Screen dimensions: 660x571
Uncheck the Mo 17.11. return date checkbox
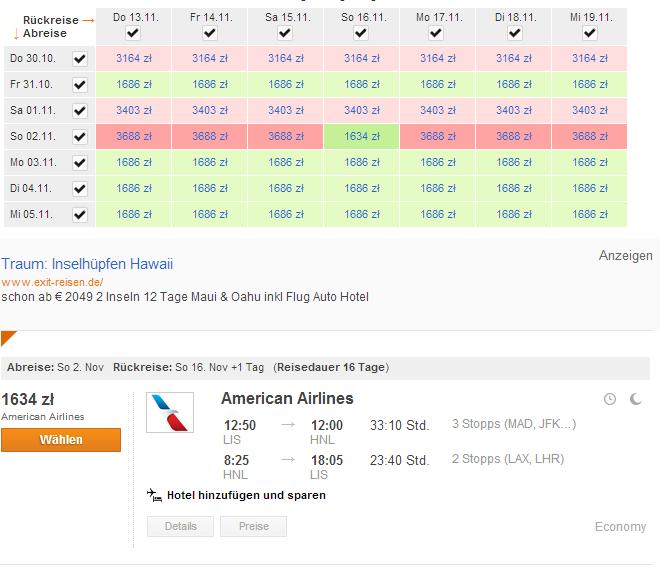[x=436, y=33]
